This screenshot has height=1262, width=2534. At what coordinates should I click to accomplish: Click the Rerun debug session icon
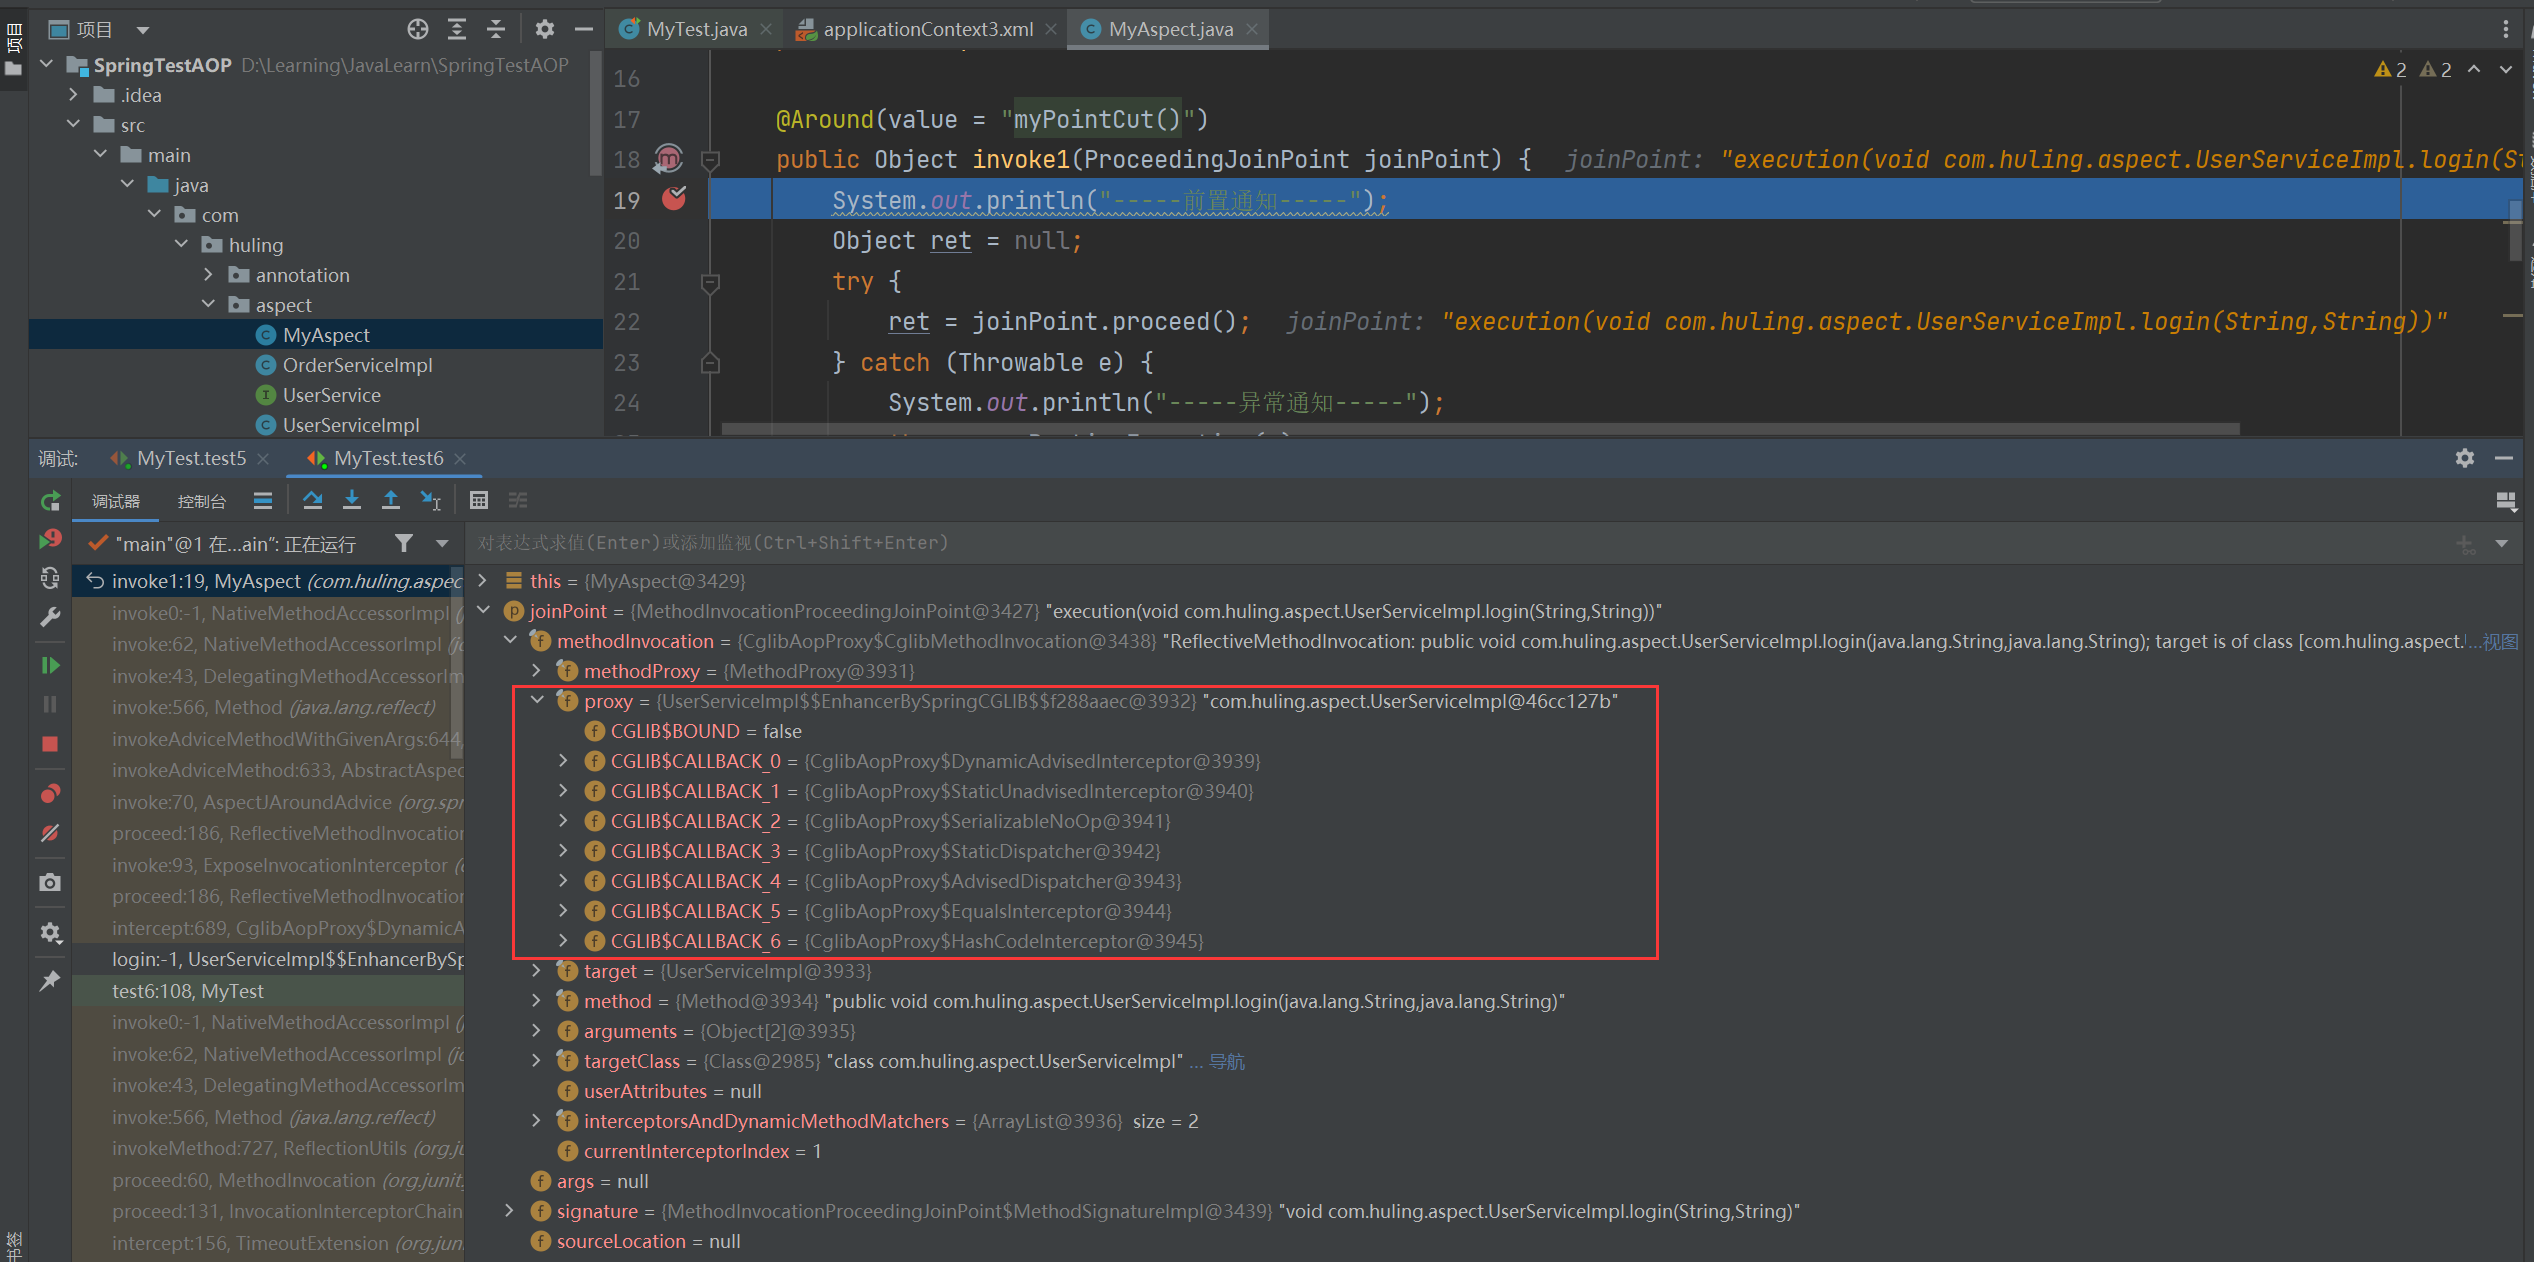(x=50, y=501)
